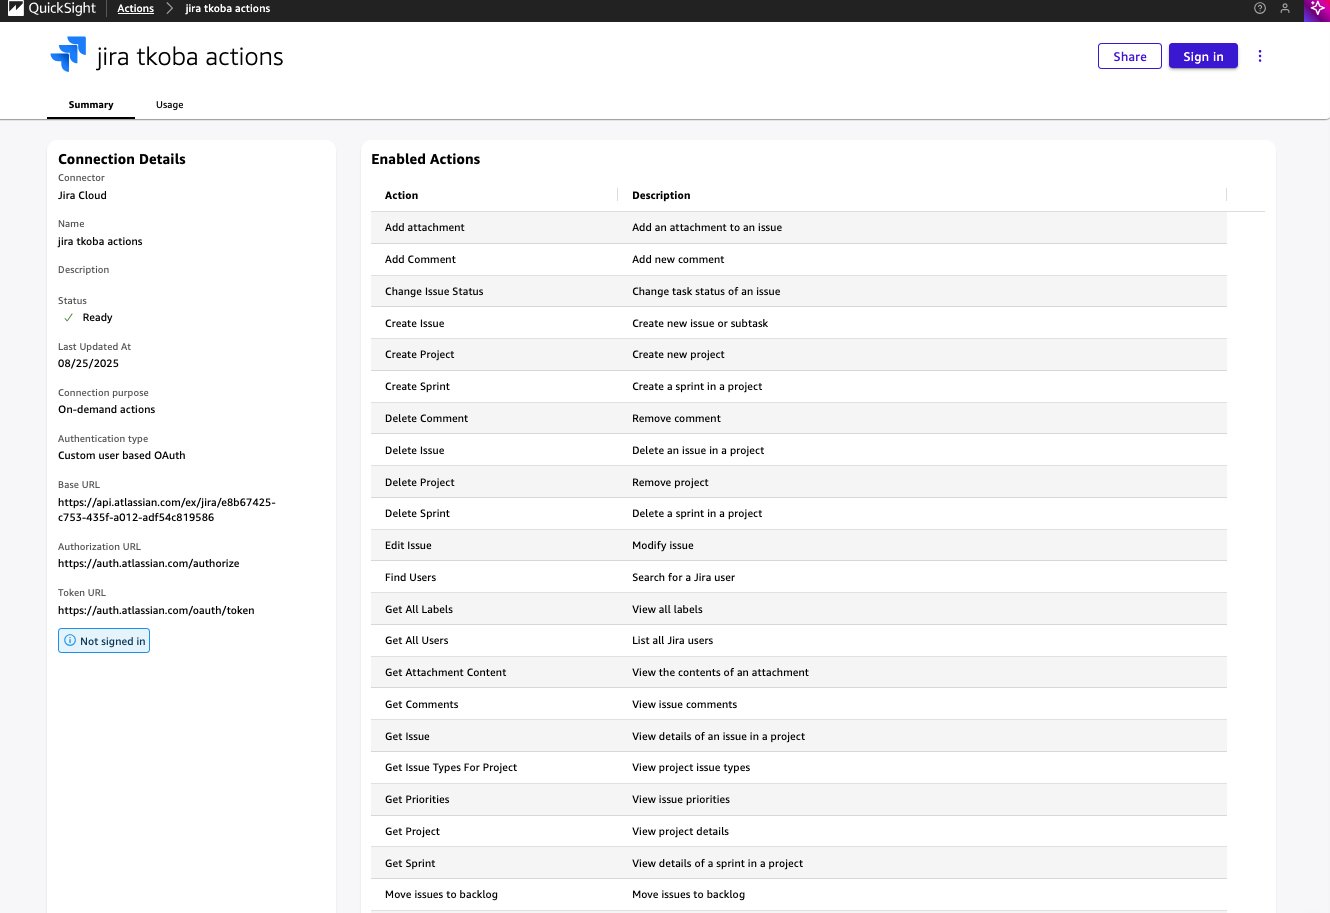
Task: Click the Base URL value text
Action: [166, 510]
